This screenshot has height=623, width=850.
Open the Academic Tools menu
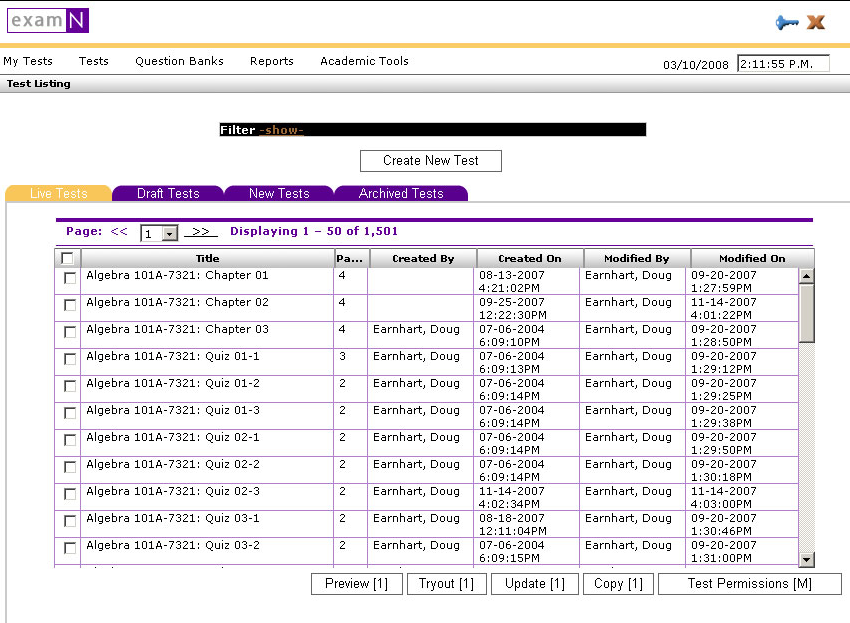363,61
